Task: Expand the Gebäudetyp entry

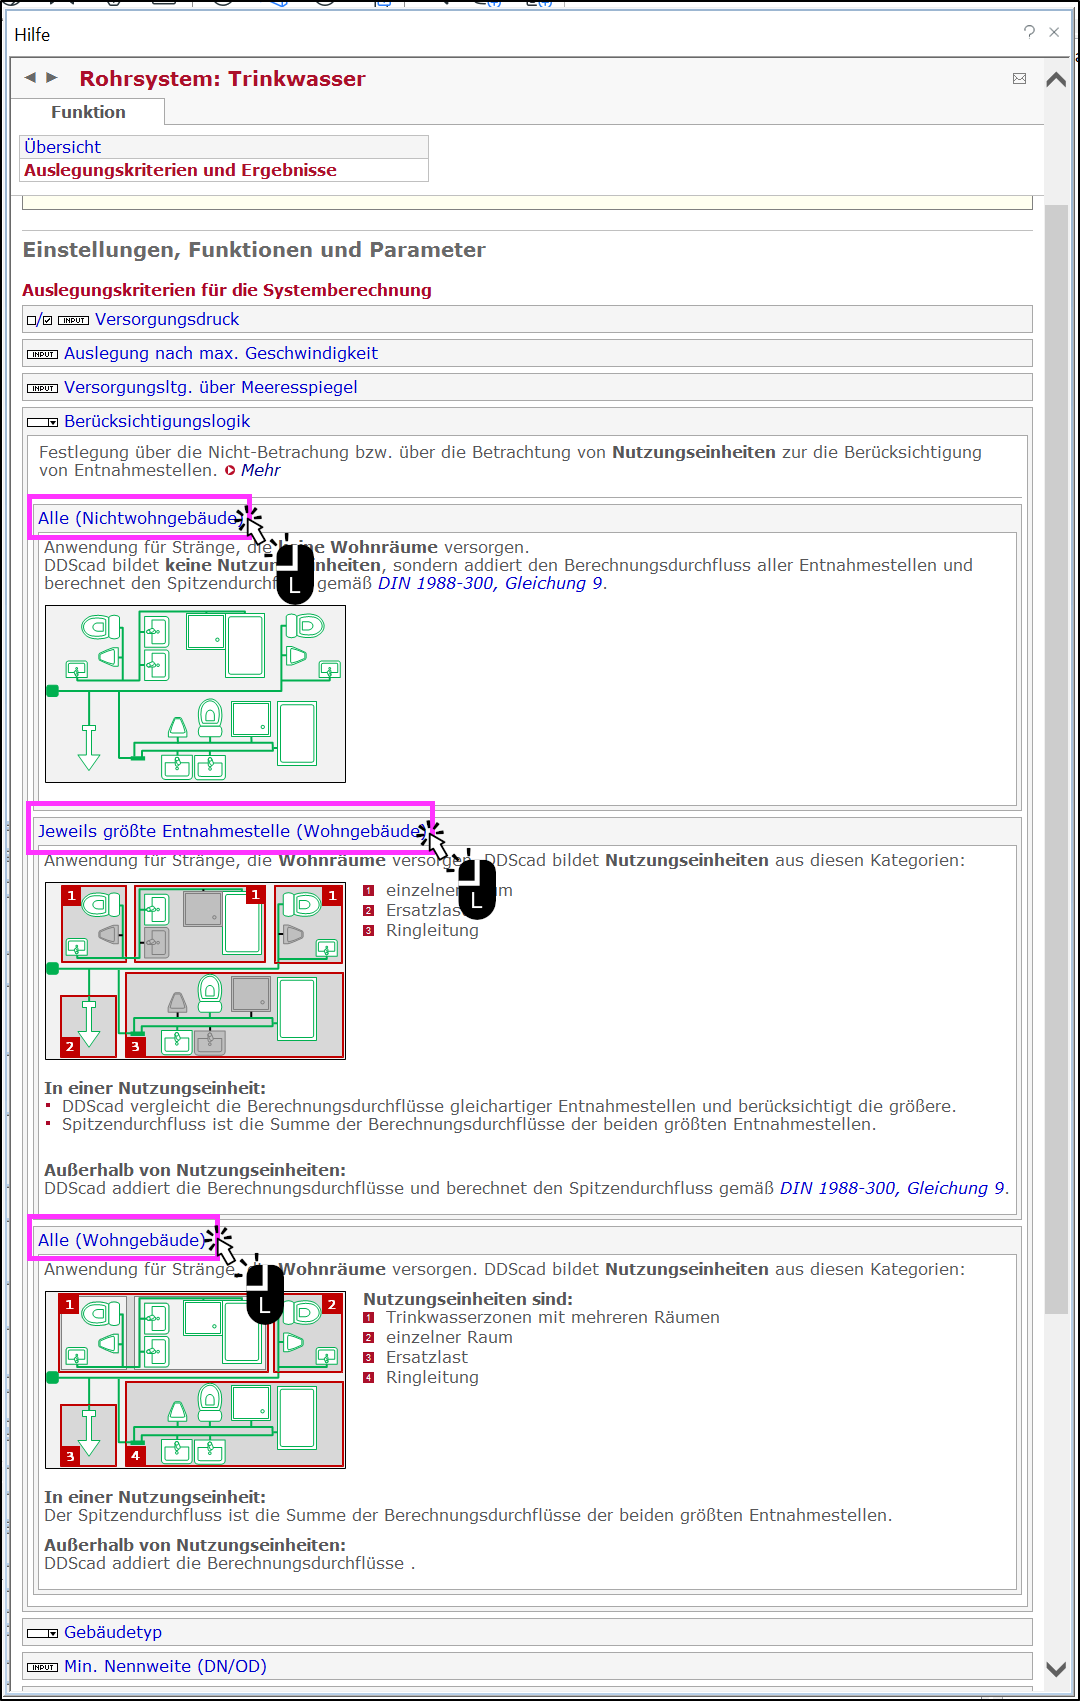Action: (113, 1632)
